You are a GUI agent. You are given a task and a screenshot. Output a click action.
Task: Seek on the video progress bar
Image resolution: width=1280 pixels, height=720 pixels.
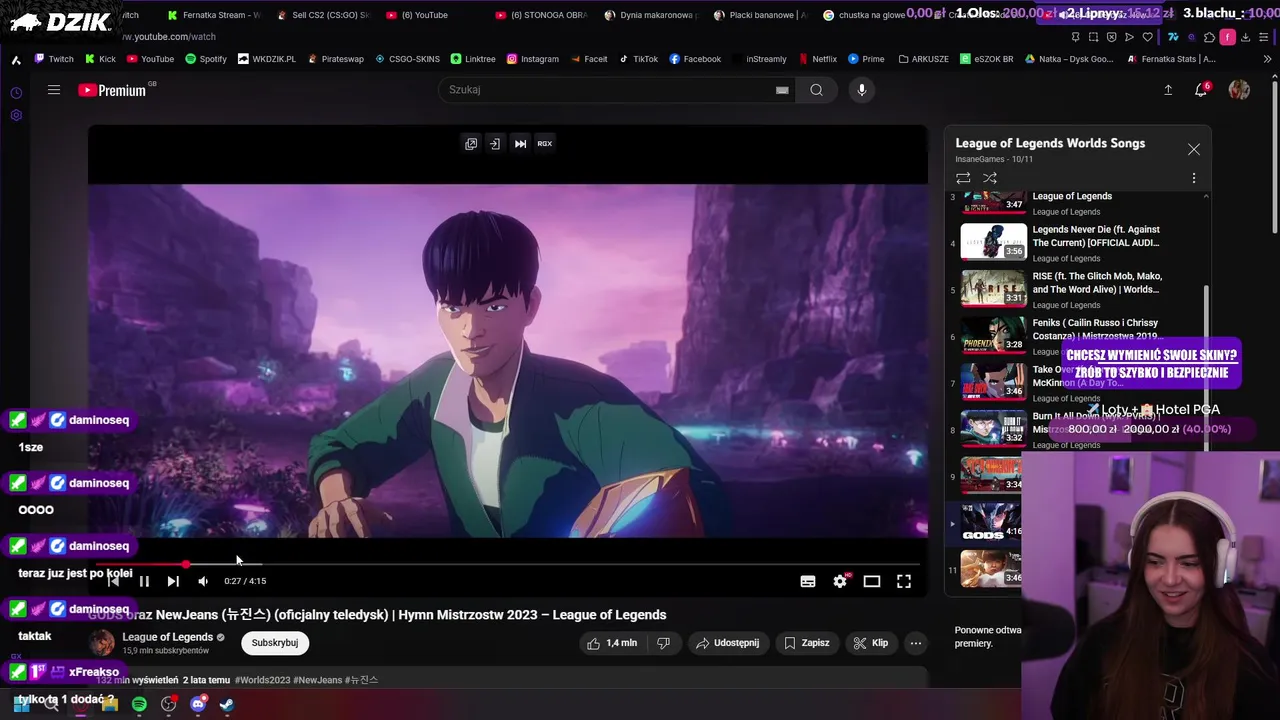click(508, 564)
